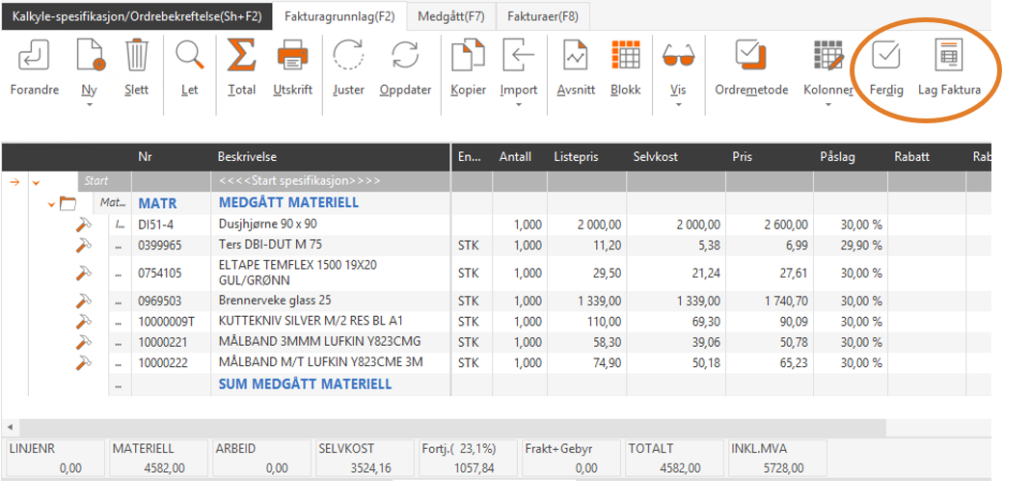1030x501 pixels.
Task: Select KUTTEKNIV SILVER M/2 RES BL A1
Action: coord(311,322)
